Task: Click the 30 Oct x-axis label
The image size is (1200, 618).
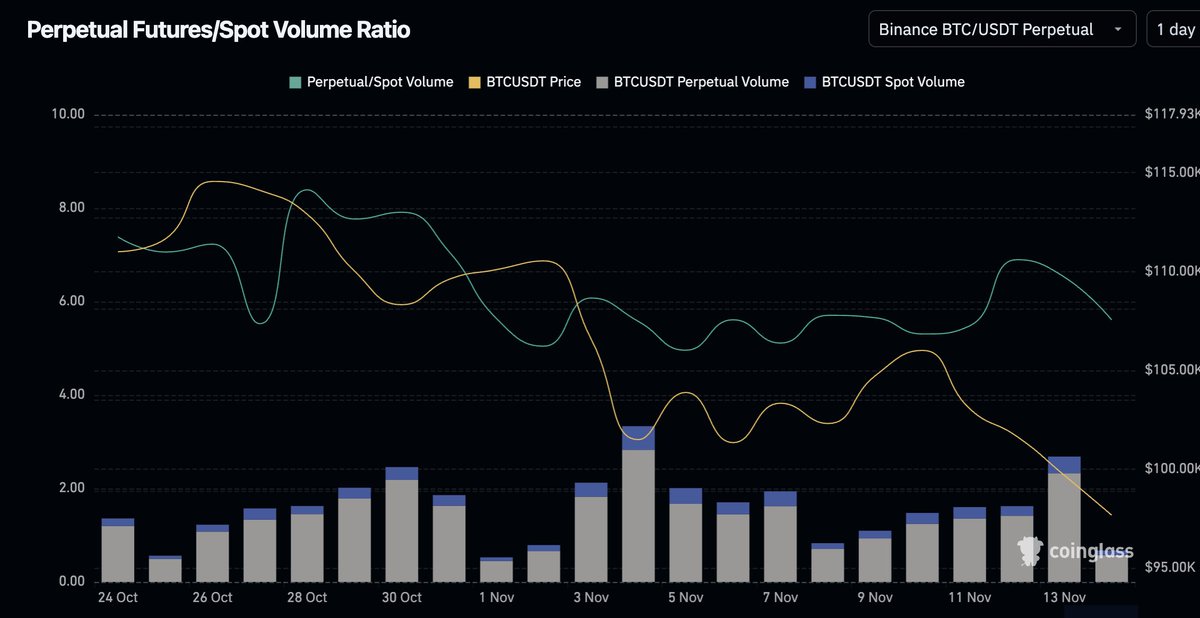Action: pyautogui.click(x=402, y=598)
